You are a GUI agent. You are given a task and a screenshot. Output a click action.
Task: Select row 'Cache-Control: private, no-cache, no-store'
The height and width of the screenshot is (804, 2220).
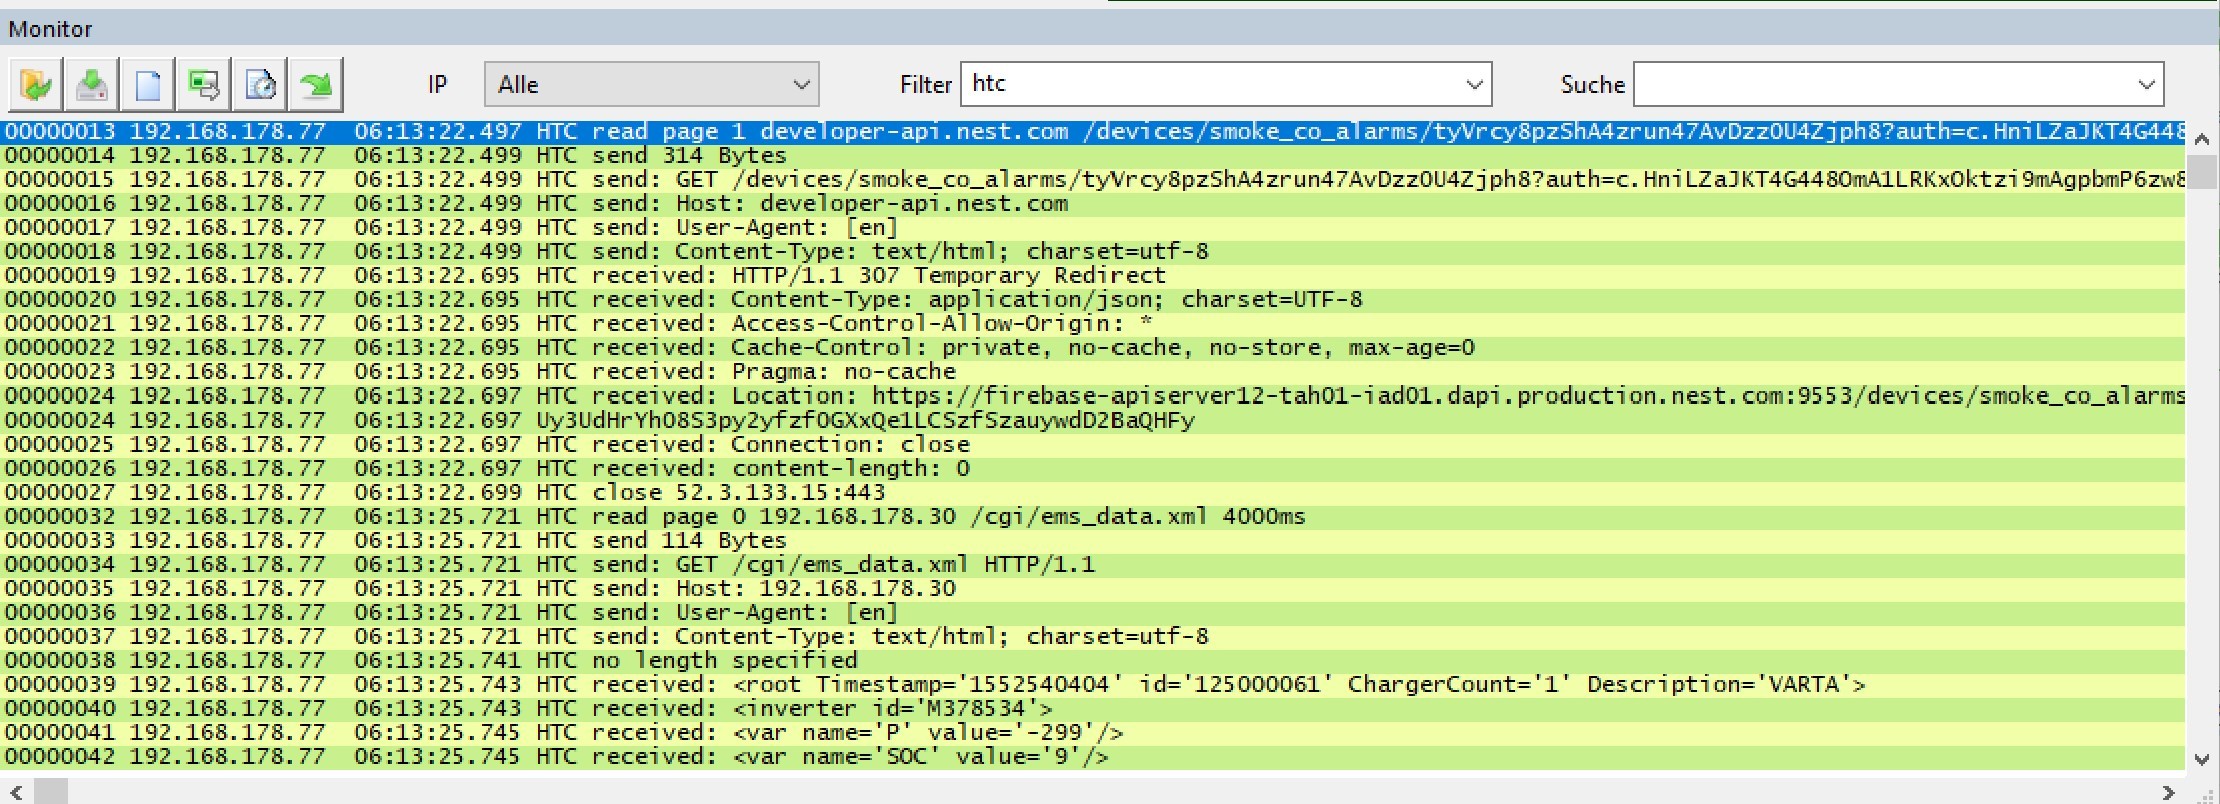click(1093, 348)
